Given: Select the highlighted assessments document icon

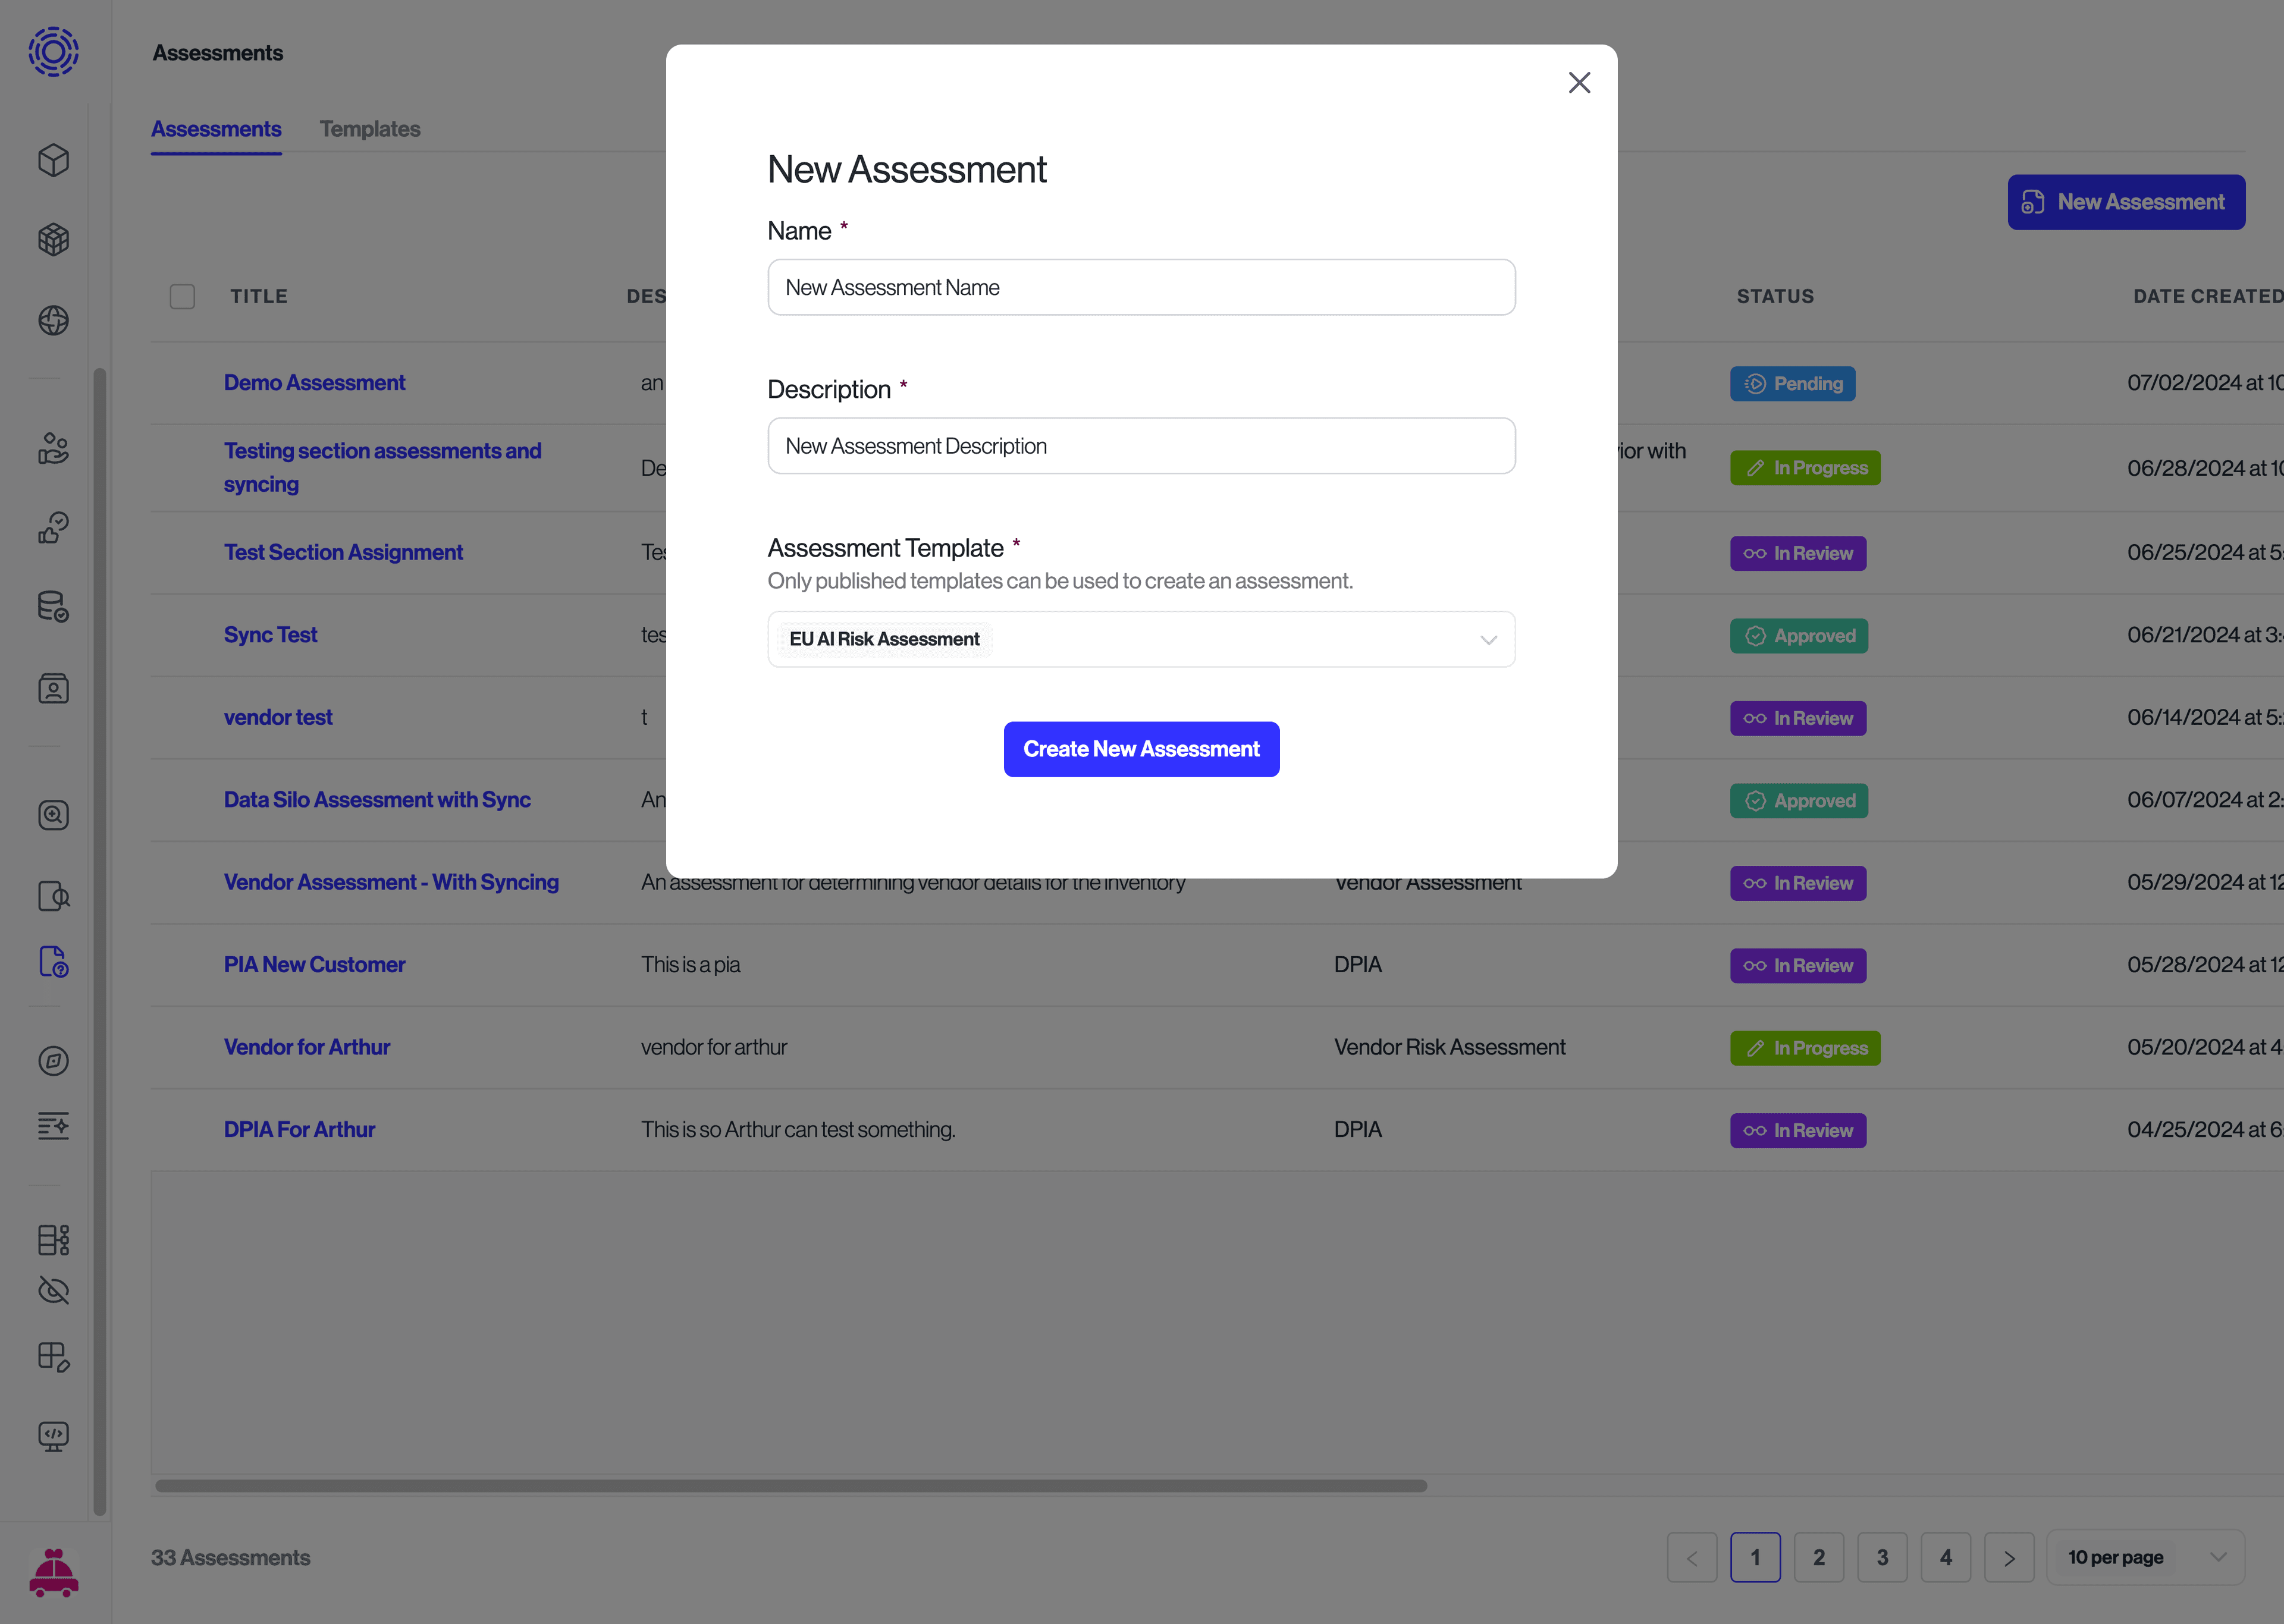Looking at the screenshot, I should [53, 962].
